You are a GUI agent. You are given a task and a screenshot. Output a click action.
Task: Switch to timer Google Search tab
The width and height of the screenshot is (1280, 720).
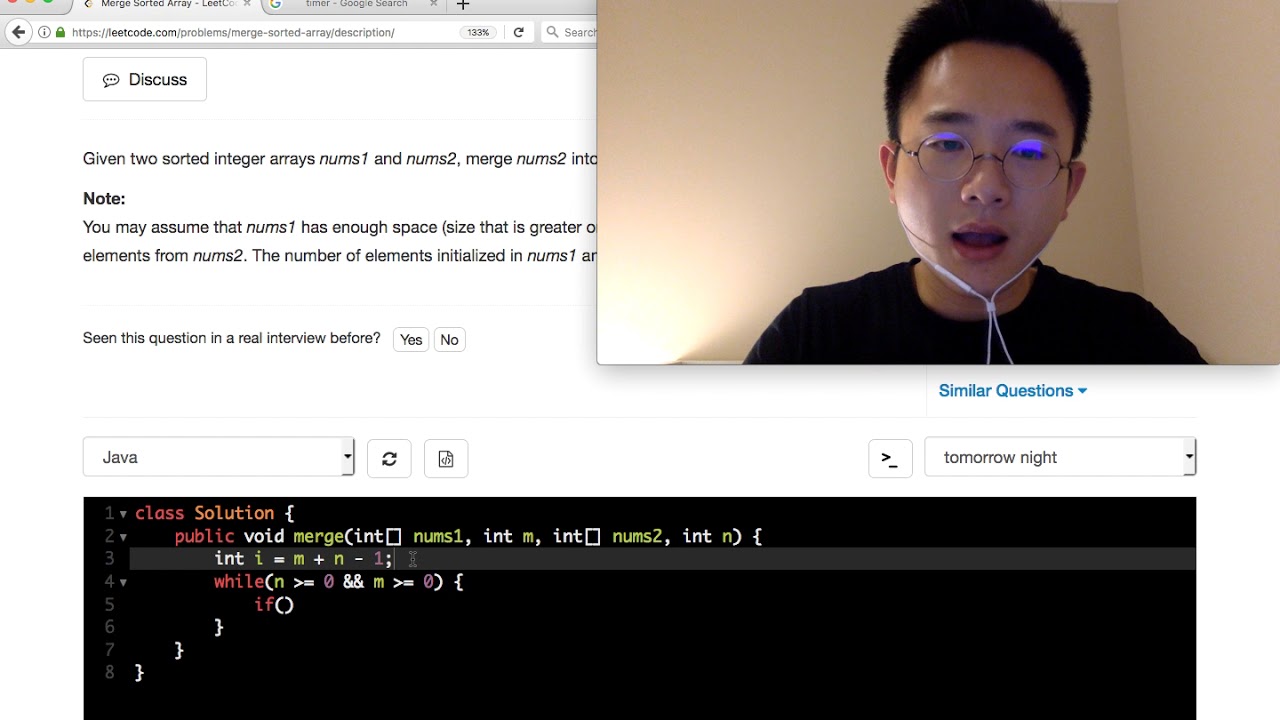(x=355, y=5)
